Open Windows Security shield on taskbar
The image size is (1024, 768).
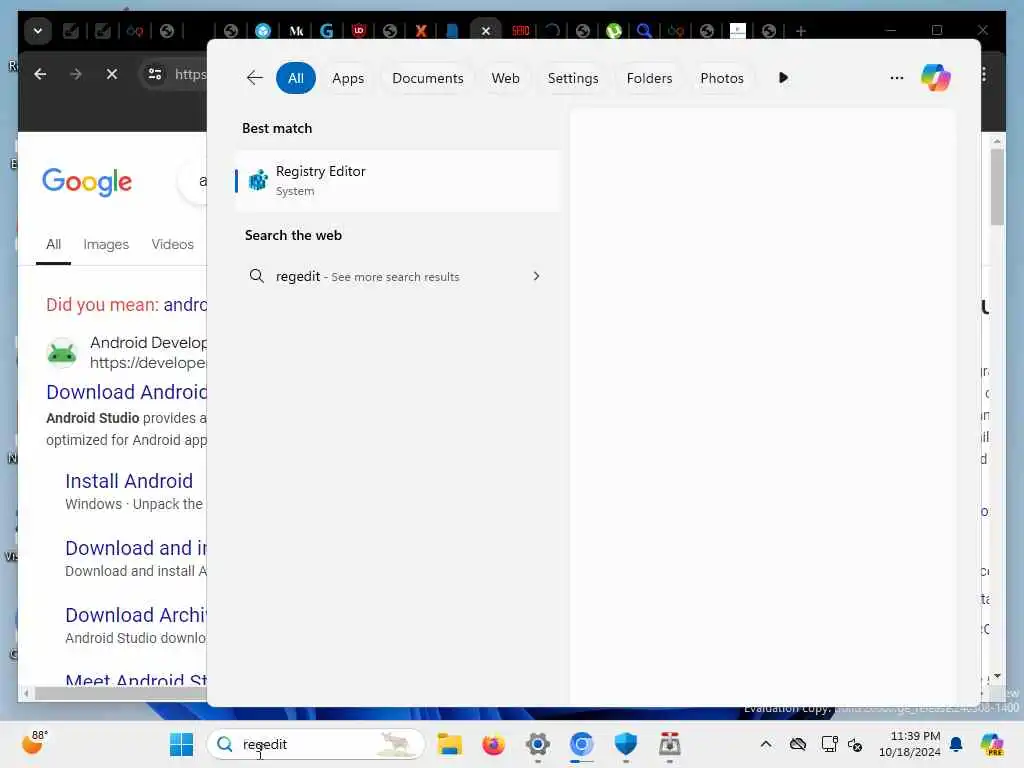coord(626,744)
